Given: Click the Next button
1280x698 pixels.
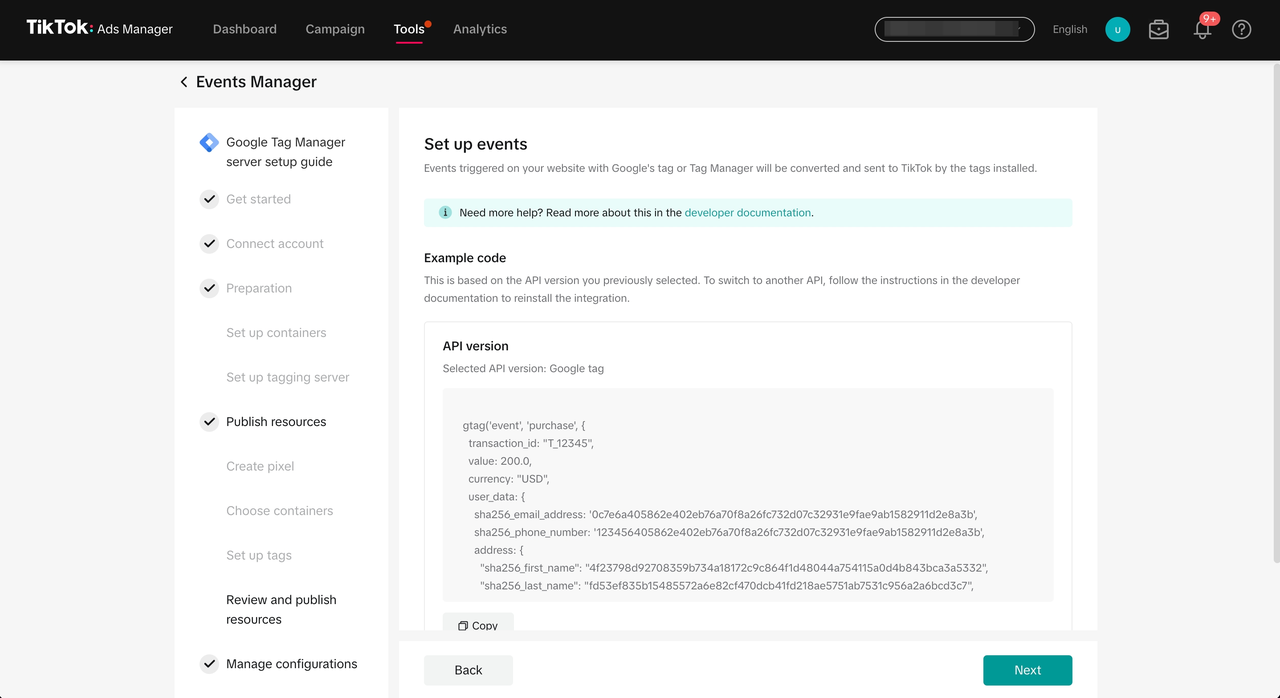Looking at the screenshot, I should (x=1028, y=670).
